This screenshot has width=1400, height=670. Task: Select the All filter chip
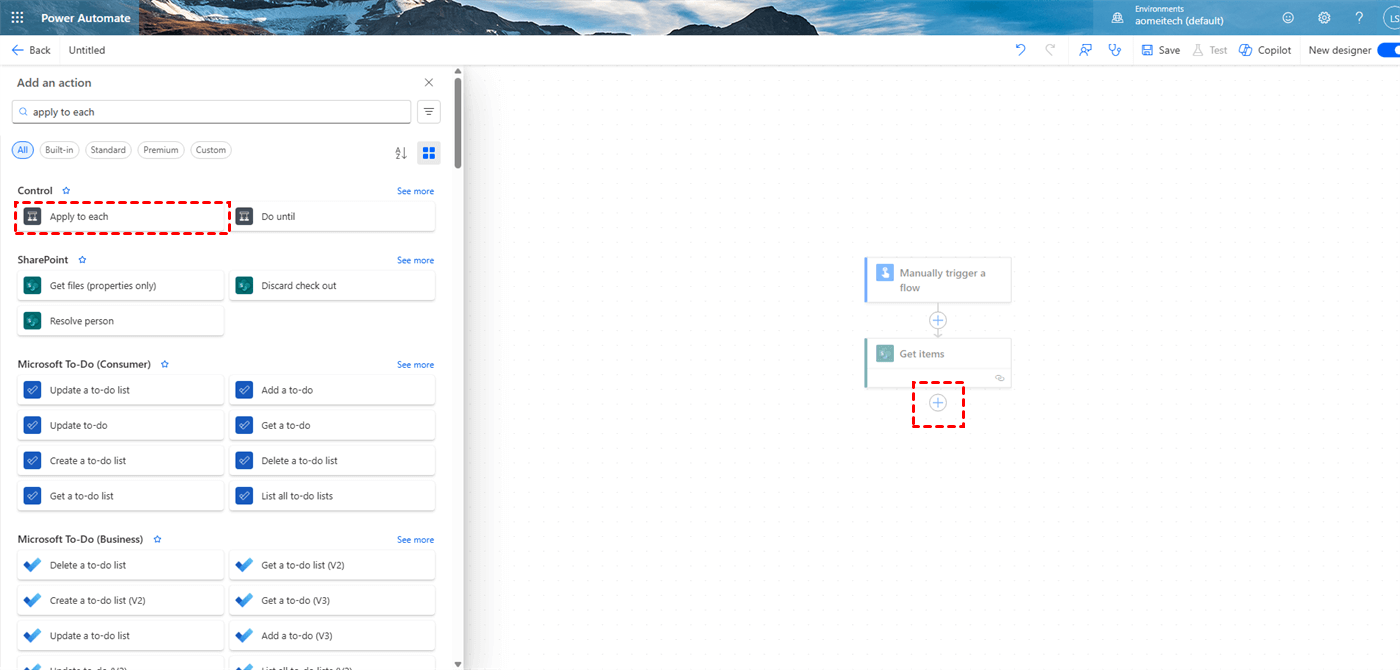point(22,150)
